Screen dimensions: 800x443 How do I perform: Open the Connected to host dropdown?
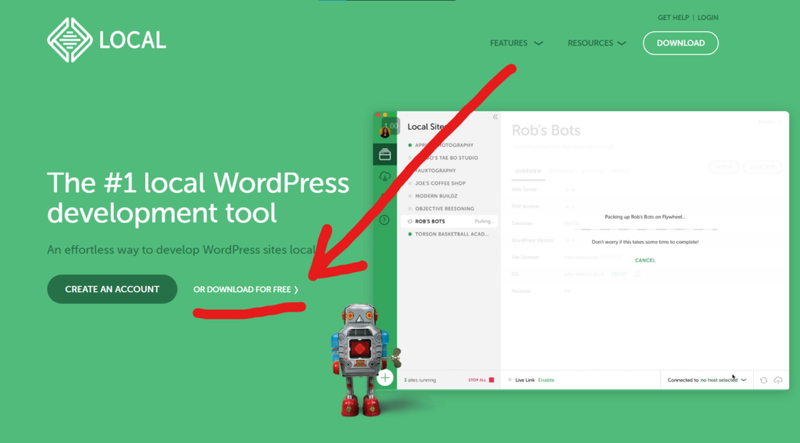707,380
